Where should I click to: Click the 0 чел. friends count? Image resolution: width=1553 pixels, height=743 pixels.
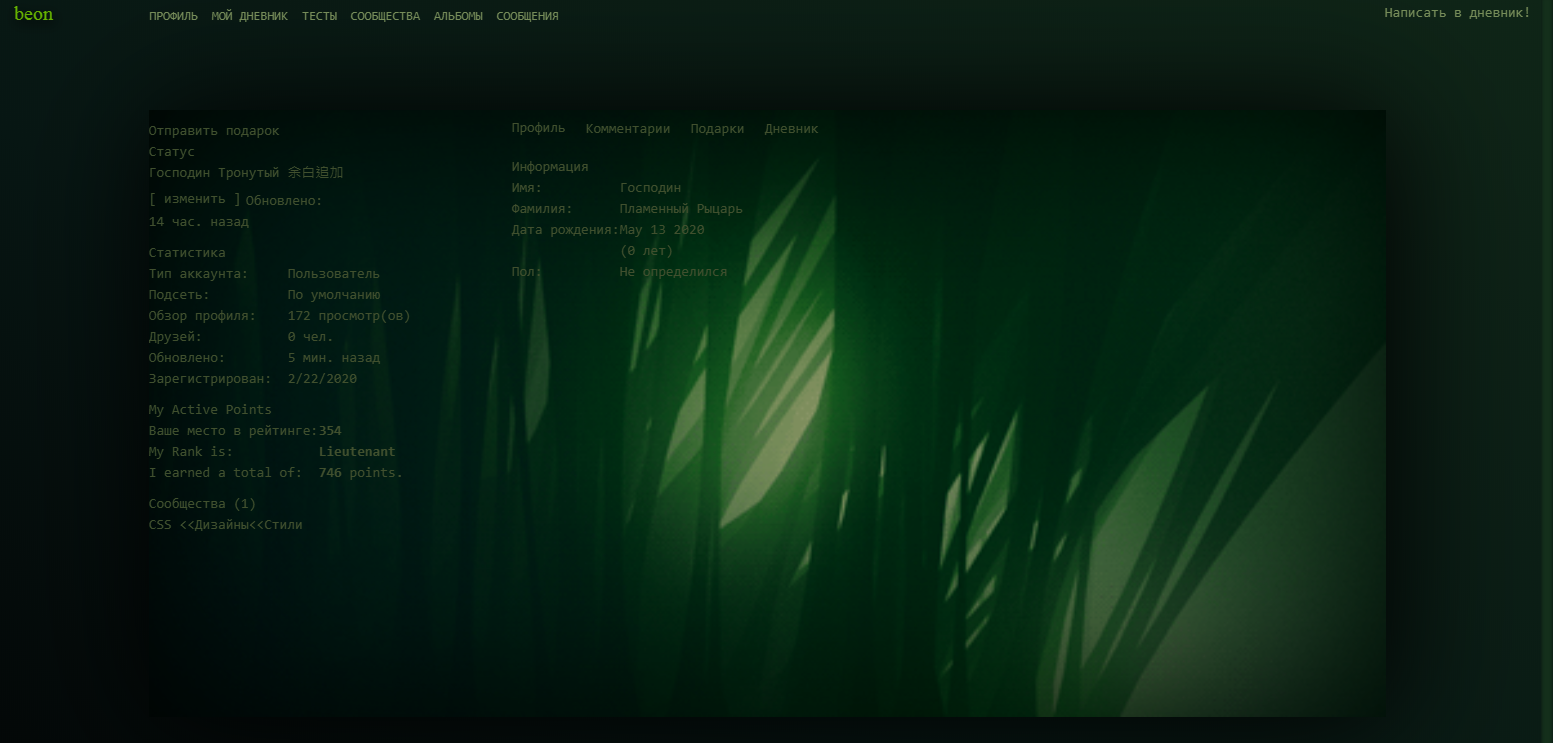pos(310,337)
